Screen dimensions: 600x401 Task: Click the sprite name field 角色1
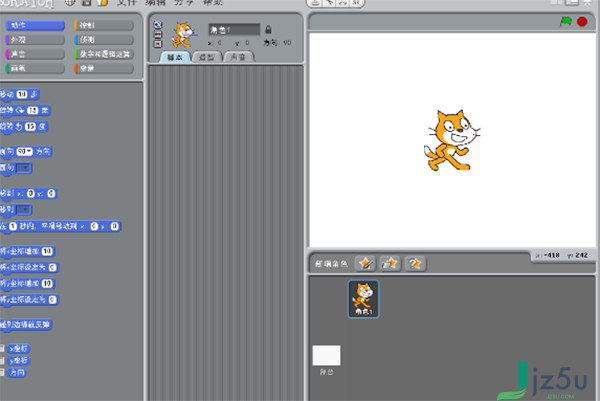point(234,29)
